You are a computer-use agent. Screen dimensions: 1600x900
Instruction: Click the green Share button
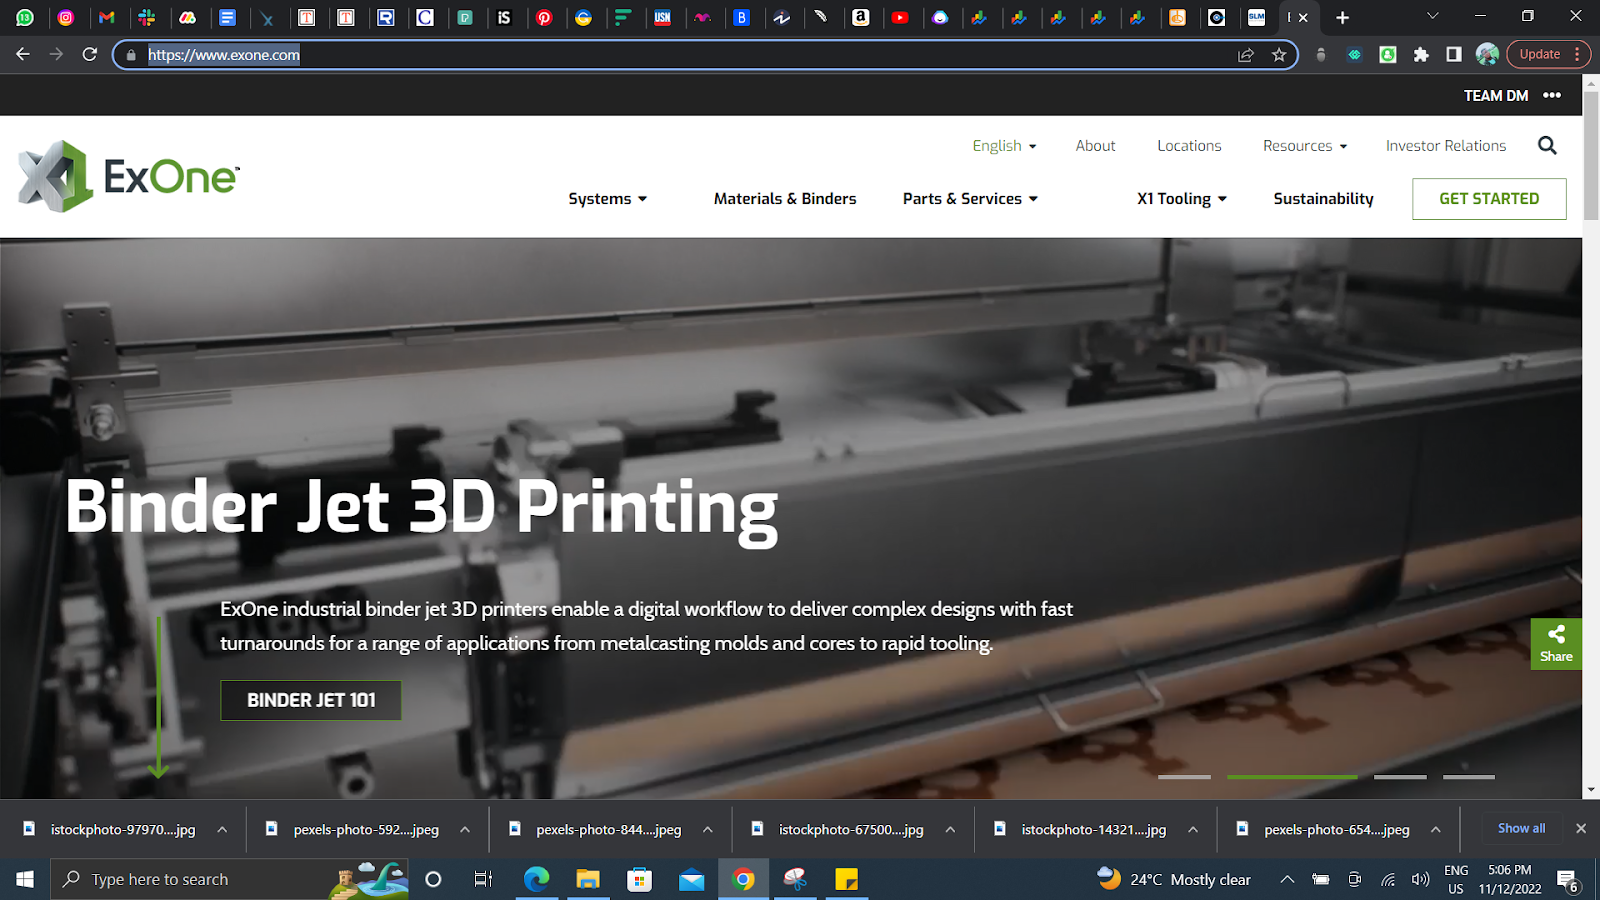point(1556,644)
